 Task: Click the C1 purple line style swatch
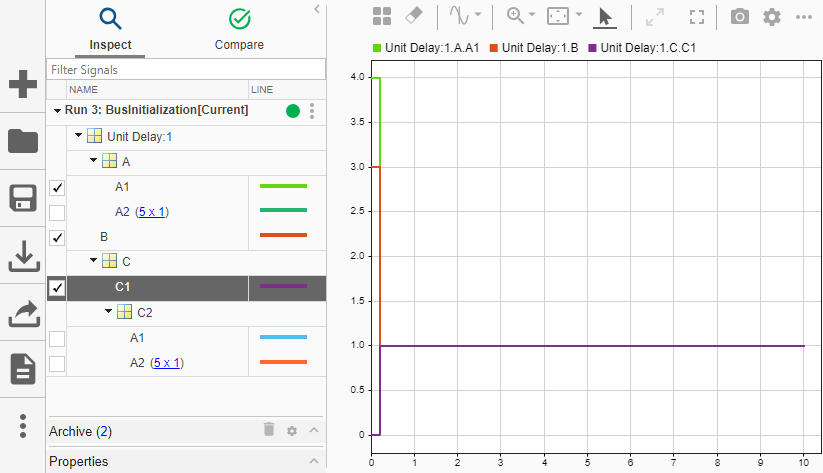(x=283, y=286)
